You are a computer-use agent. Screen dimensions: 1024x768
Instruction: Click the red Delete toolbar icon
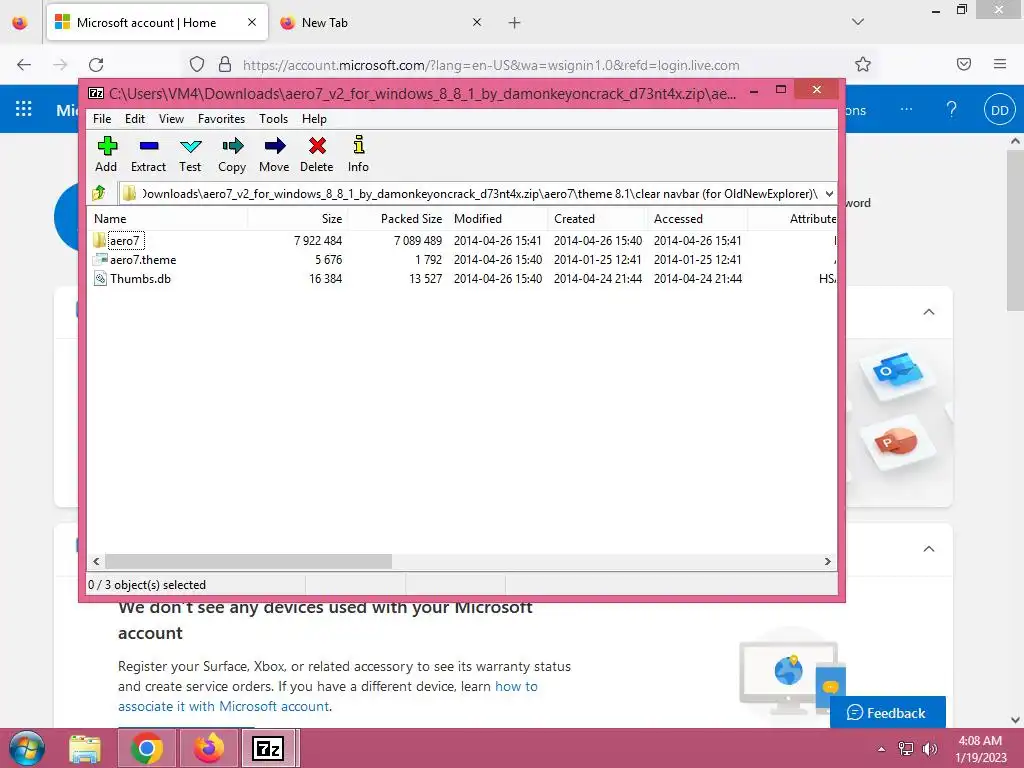click(x=317, y=154)
